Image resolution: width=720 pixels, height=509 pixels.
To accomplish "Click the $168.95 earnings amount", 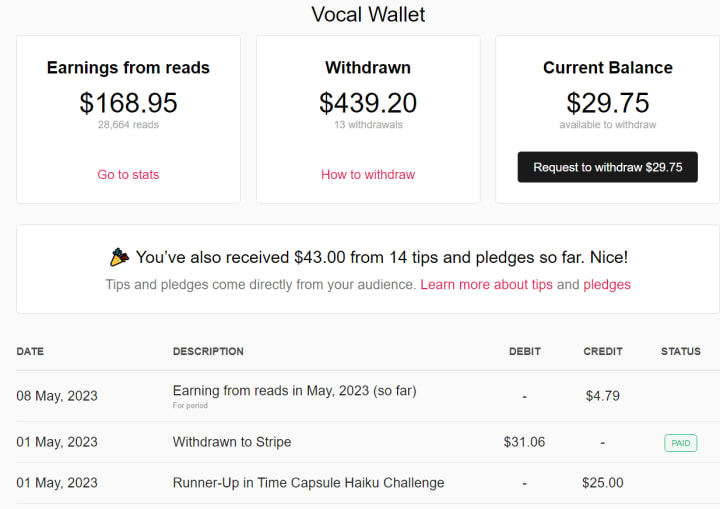I will (x=128, y=102).
